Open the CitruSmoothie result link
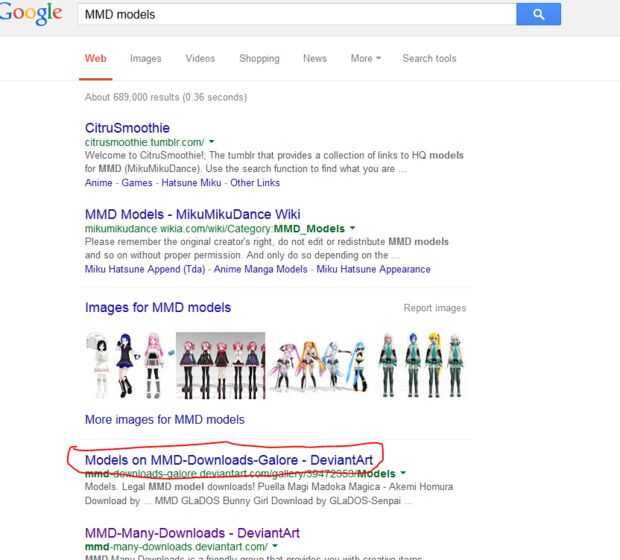Viewport: 620px width, 560px height. click(127, 128)
